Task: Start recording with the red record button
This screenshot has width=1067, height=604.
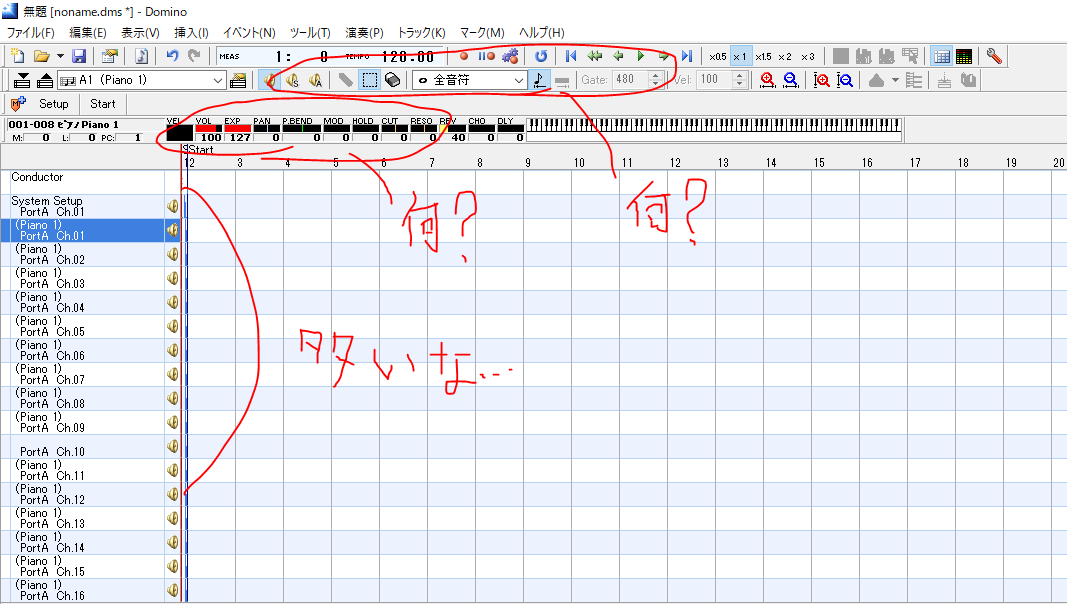Action: click(464, 56)
